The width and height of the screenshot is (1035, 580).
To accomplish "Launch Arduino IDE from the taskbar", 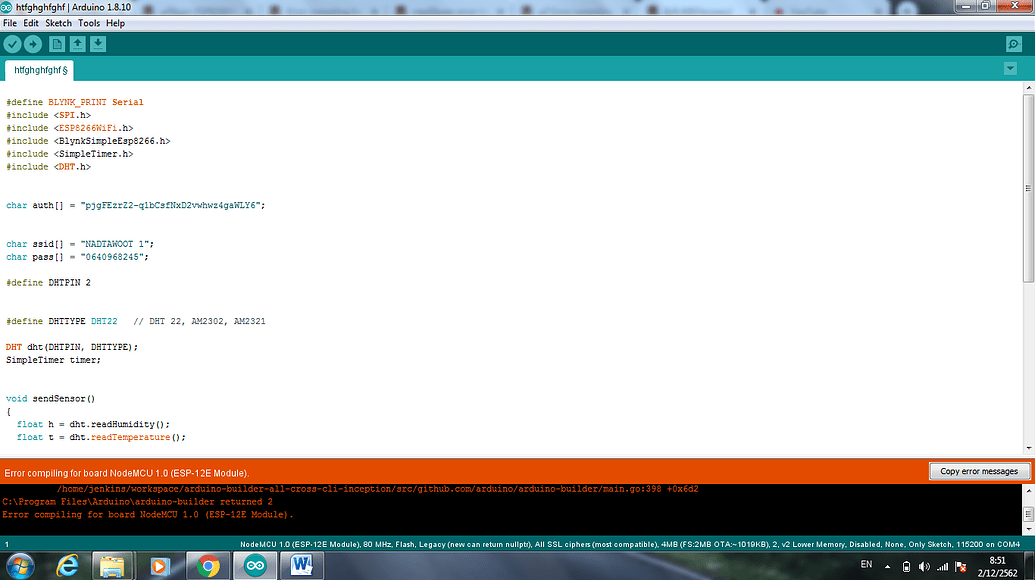I will [x=255, y=565].
